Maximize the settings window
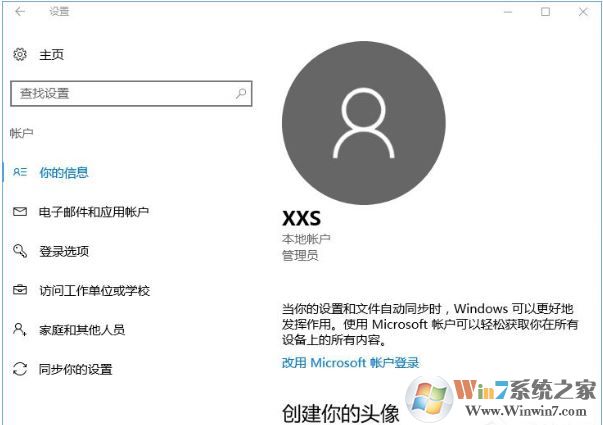Image resolution: width=603 pixels, height=425 pixels. tap(545, 12)
